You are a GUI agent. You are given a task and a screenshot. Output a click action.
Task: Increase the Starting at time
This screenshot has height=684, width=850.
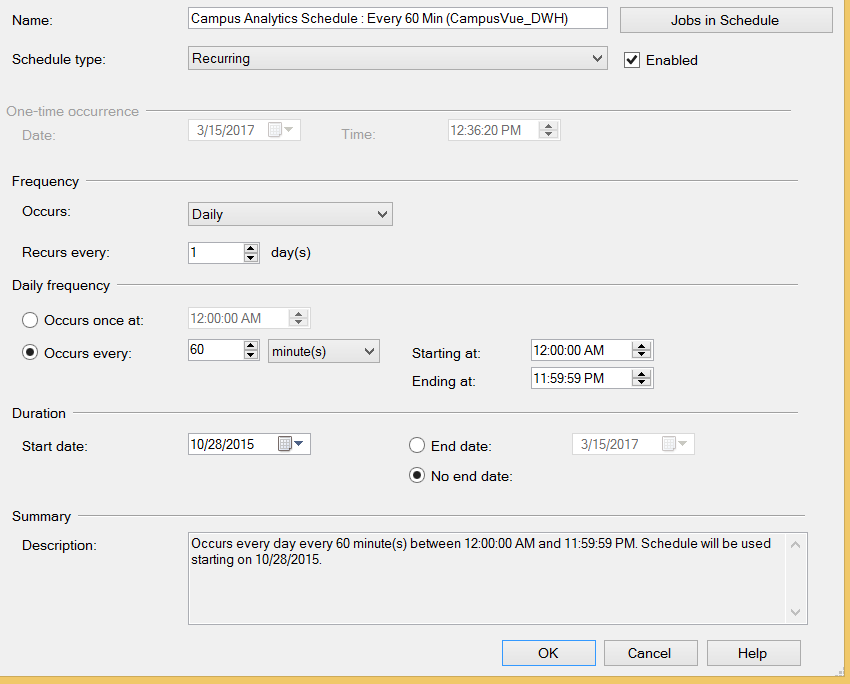pos(642,346)
